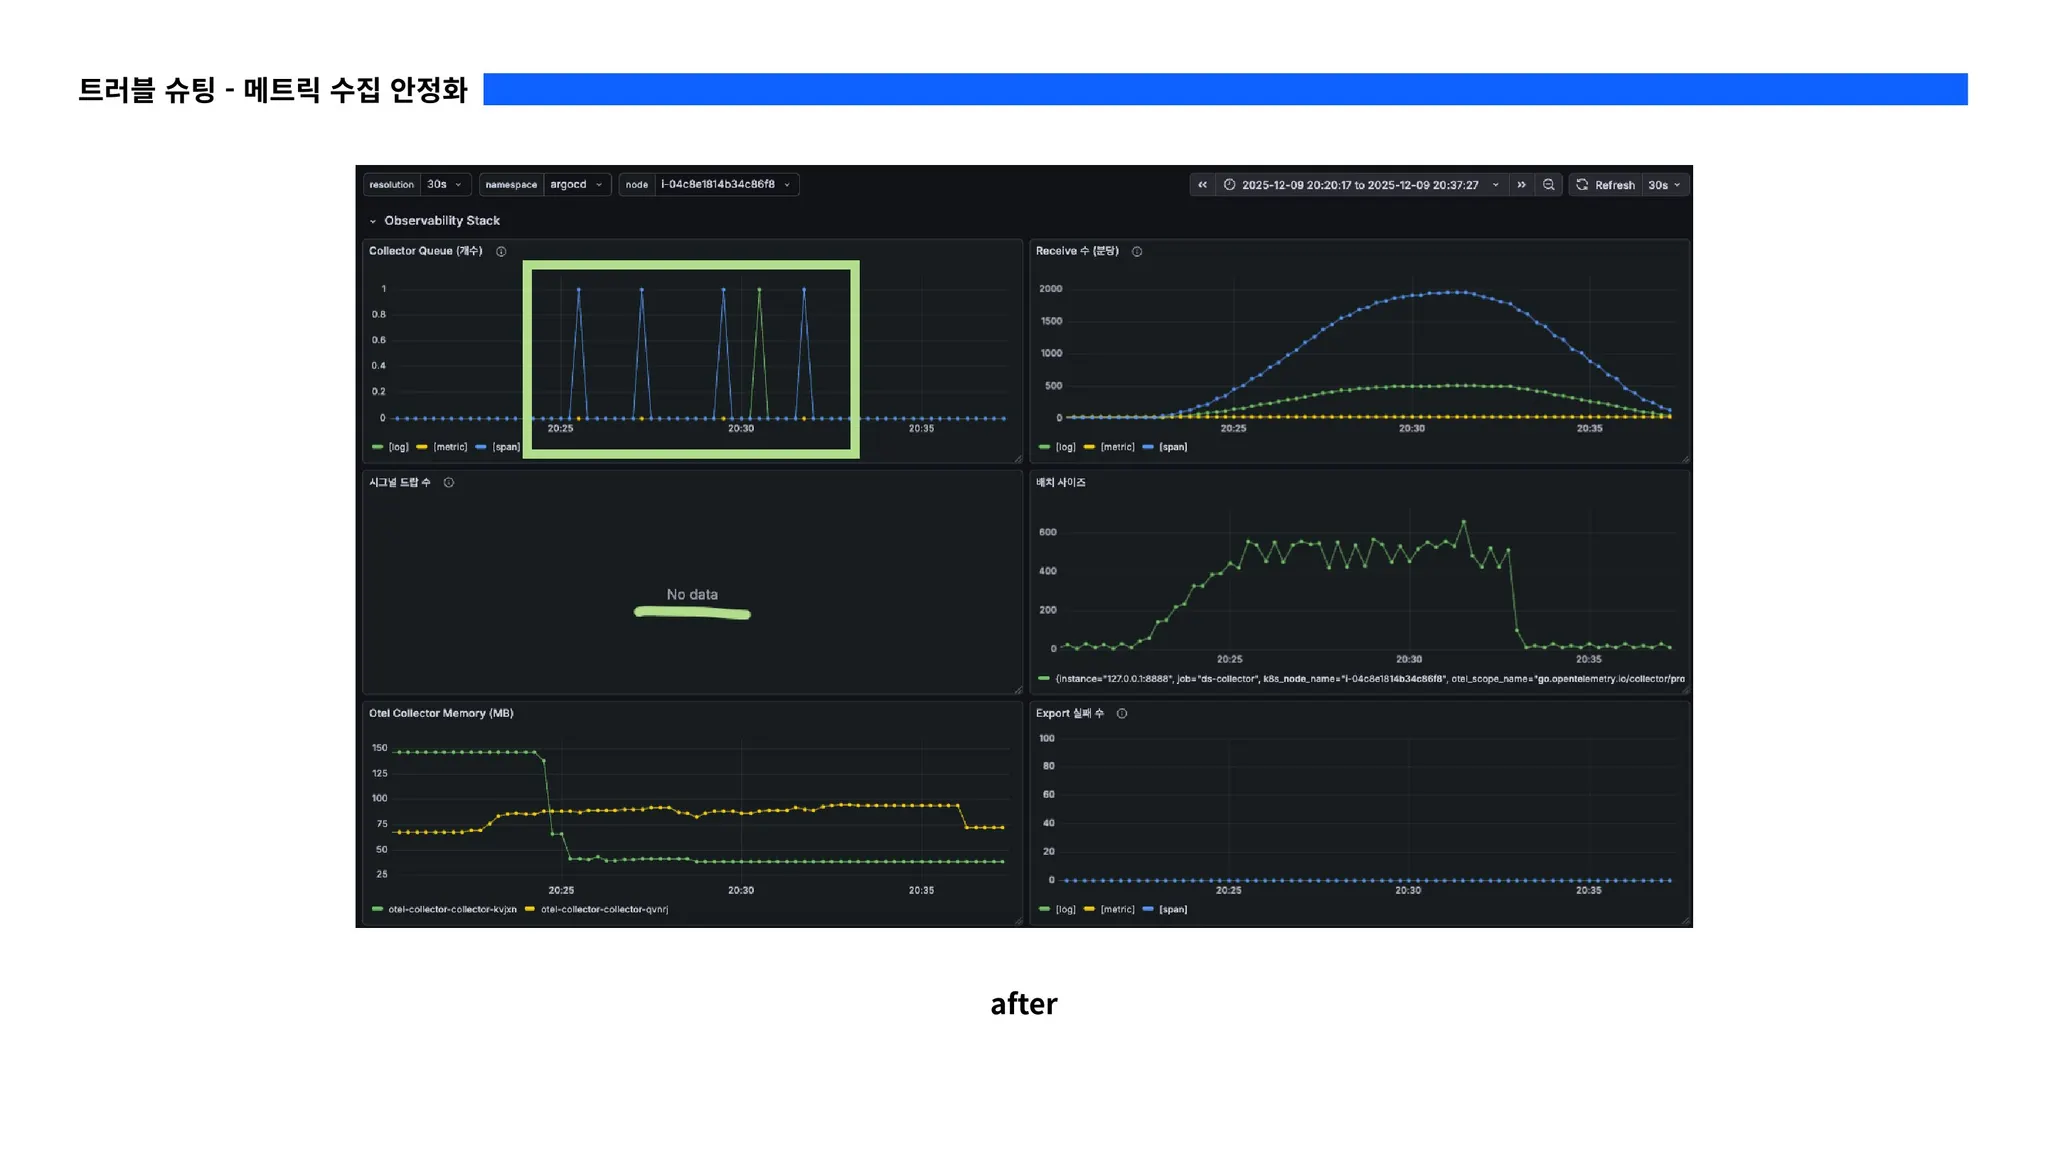Click info icon beside Export 실패 수 title

click(1122, 714)
